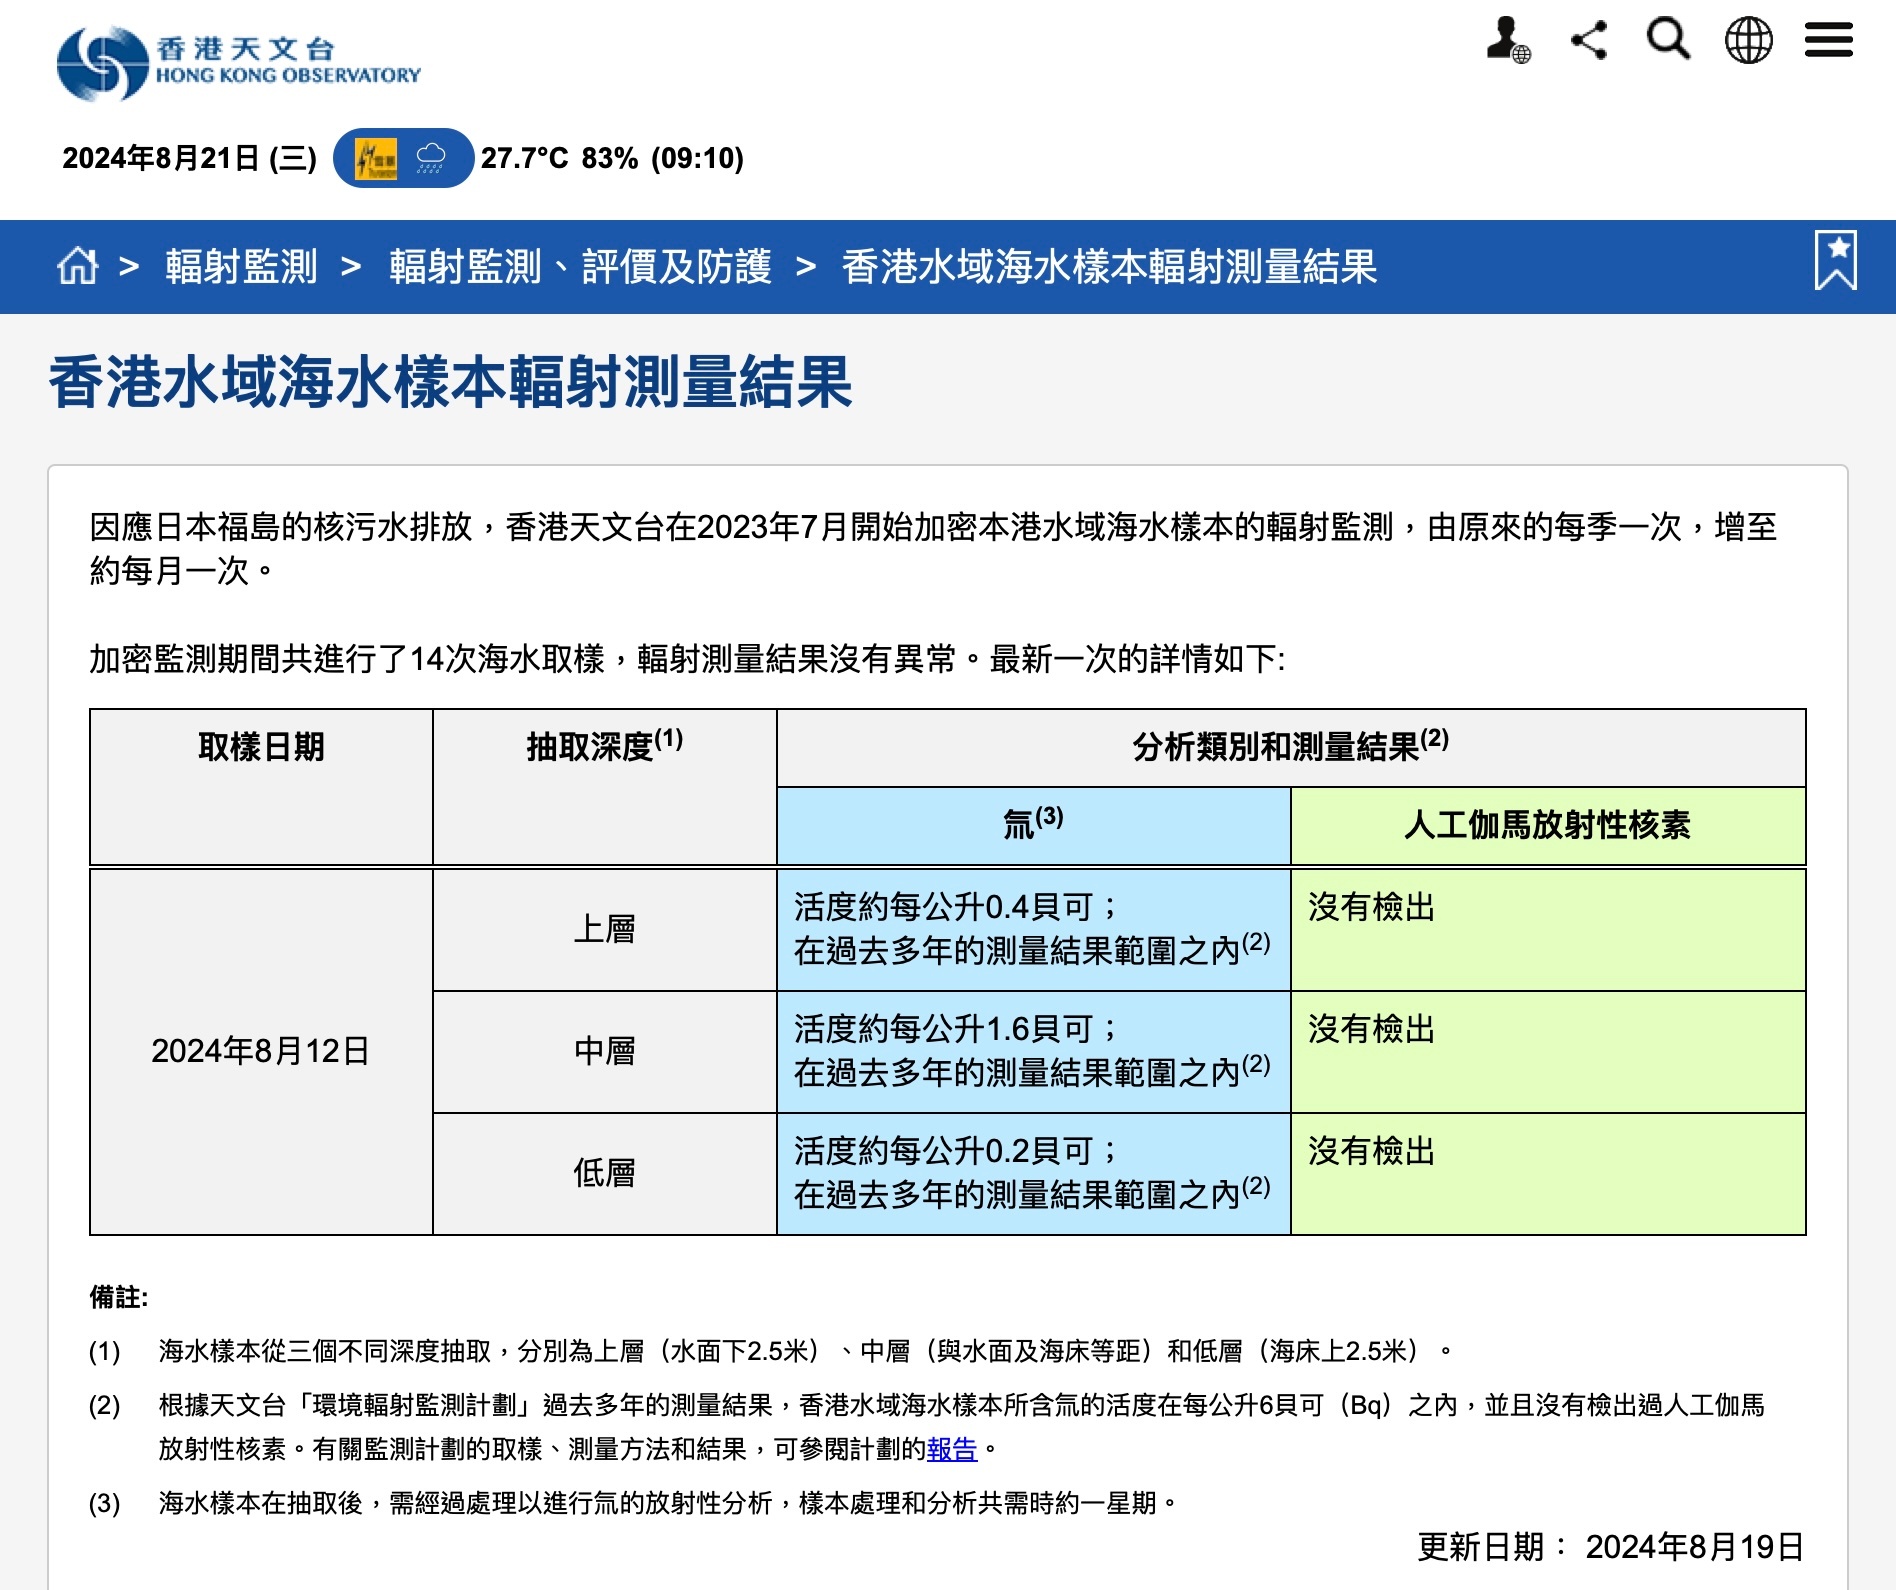Click the date 2024年8月21日 (三)

coord(189,158)
